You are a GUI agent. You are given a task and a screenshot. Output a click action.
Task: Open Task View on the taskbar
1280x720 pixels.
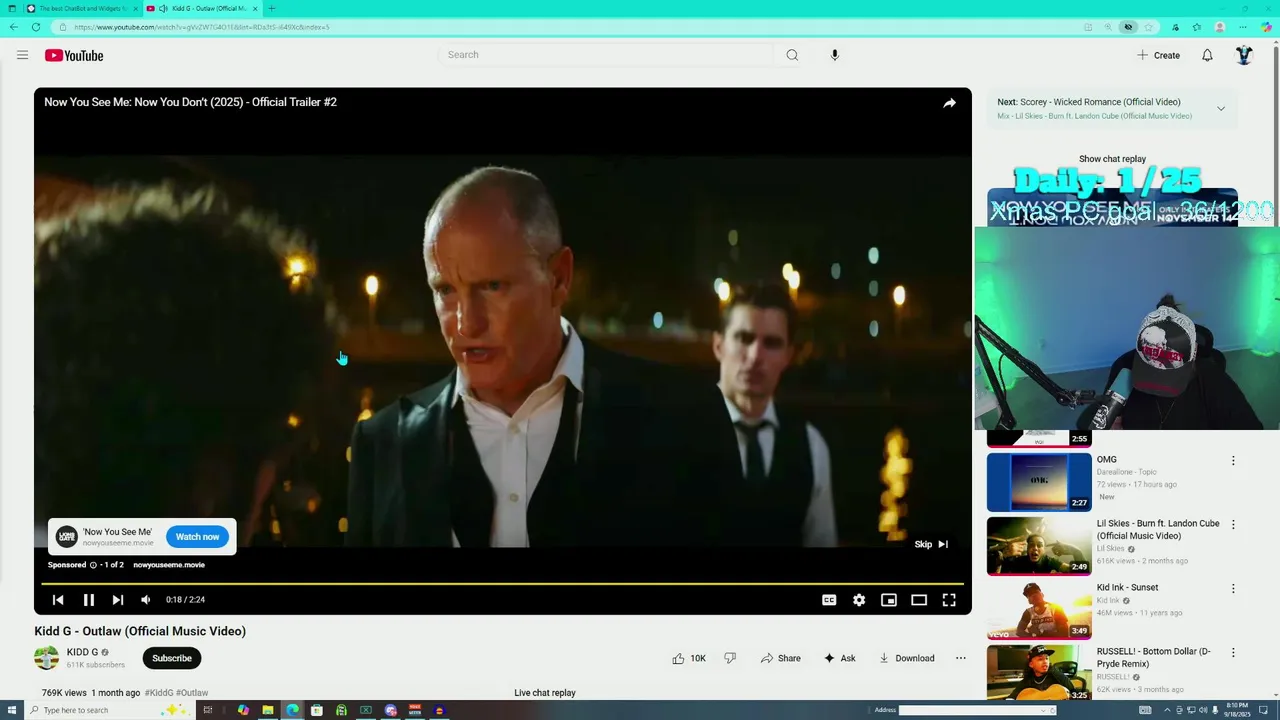click(x=208, y=710)
